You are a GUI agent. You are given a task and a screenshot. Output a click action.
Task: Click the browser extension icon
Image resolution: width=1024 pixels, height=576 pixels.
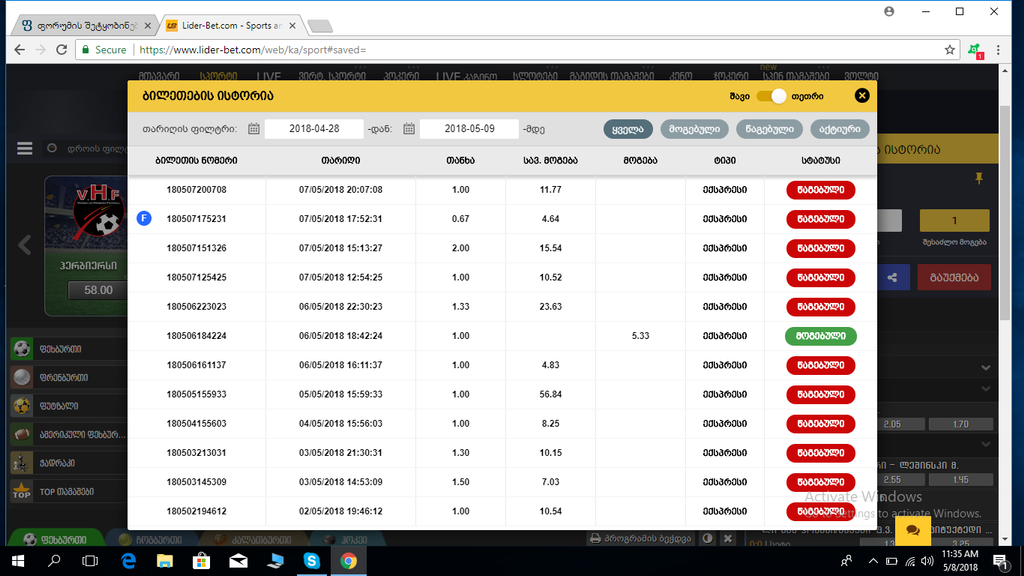click(x=975, y=50)
